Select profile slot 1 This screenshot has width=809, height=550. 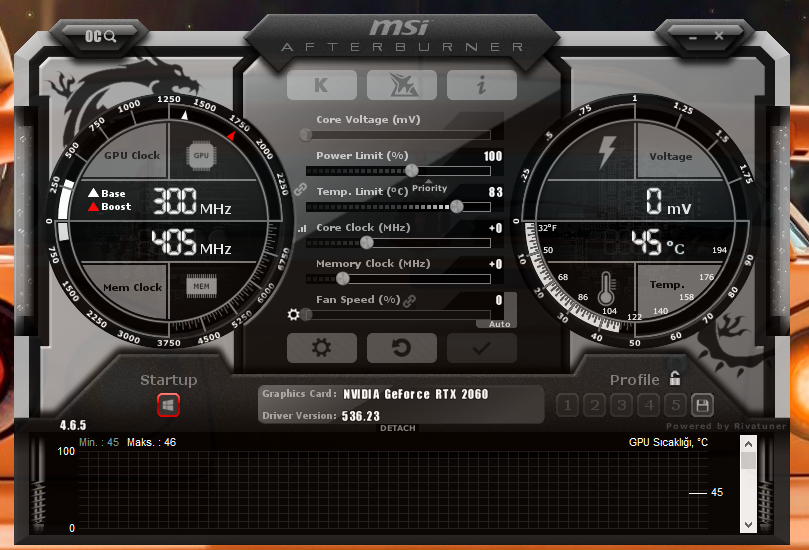(568, 406)
